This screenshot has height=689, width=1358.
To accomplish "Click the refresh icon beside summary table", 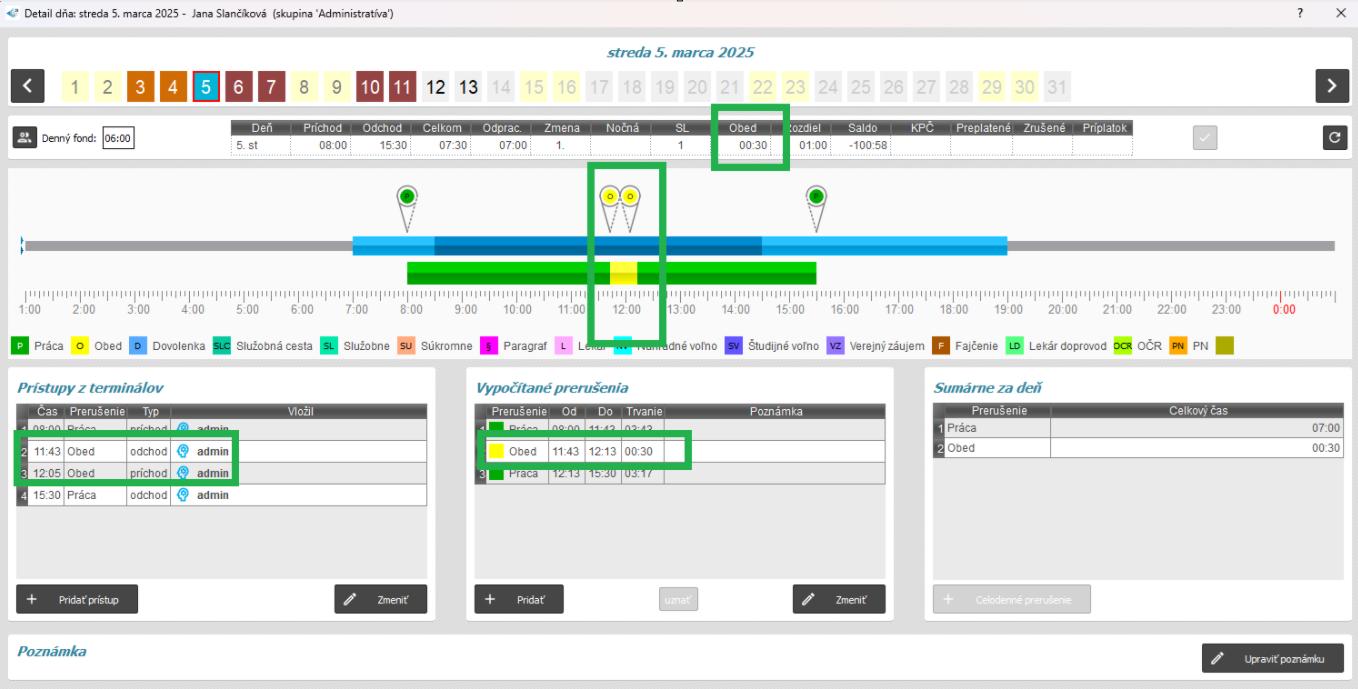I will click(1334, 139).
